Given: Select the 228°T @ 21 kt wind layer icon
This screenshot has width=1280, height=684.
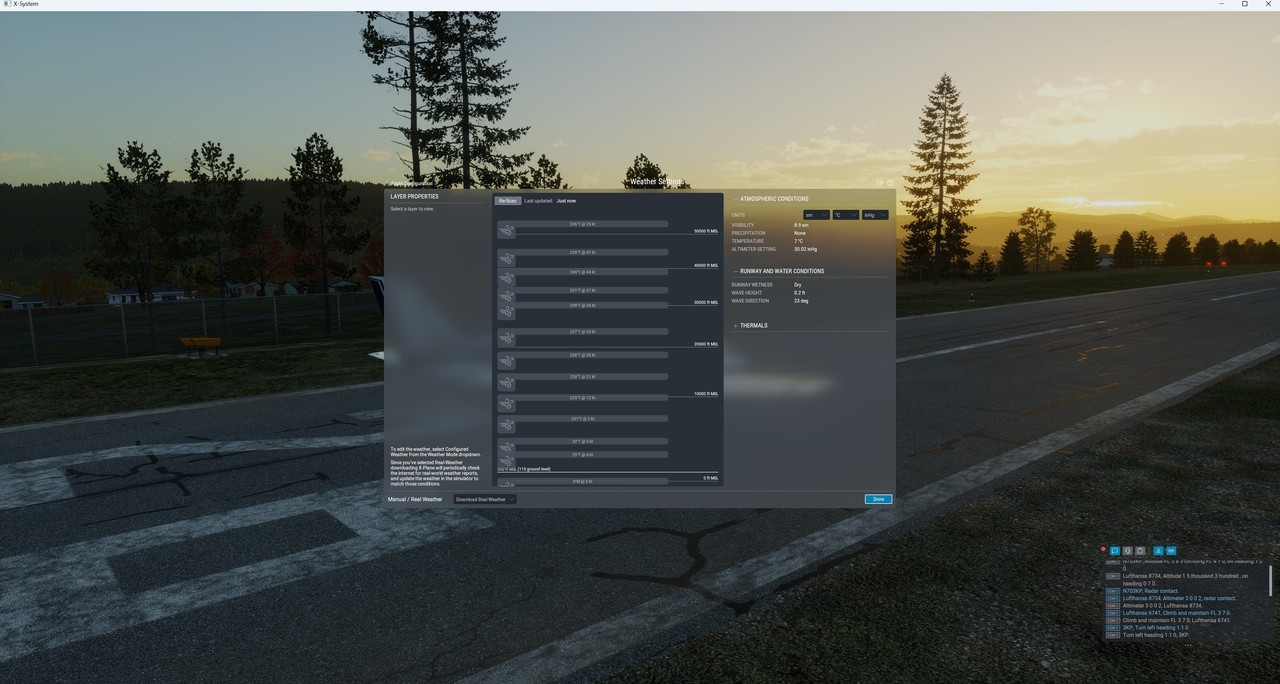Looking at the screenshot, I should pos(507,383).
